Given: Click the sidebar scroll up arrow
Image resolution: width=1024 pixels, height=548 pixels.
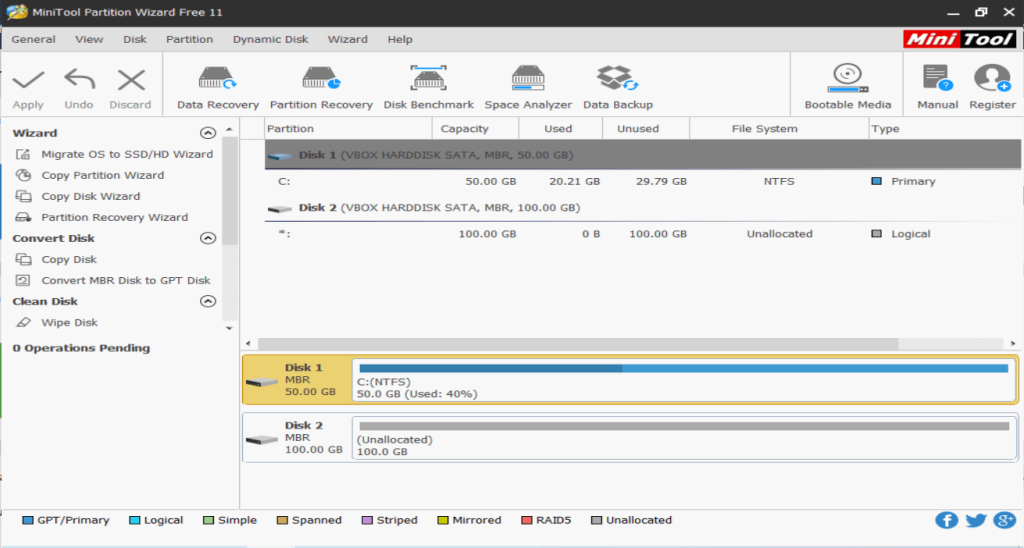Looking at the screenshot, I should click(229, 129).
